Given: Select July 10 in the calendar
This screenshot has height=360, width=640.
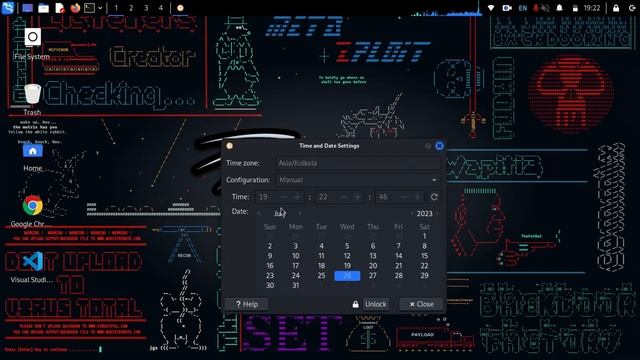Looking at the screenshot, I should (296, 256).
